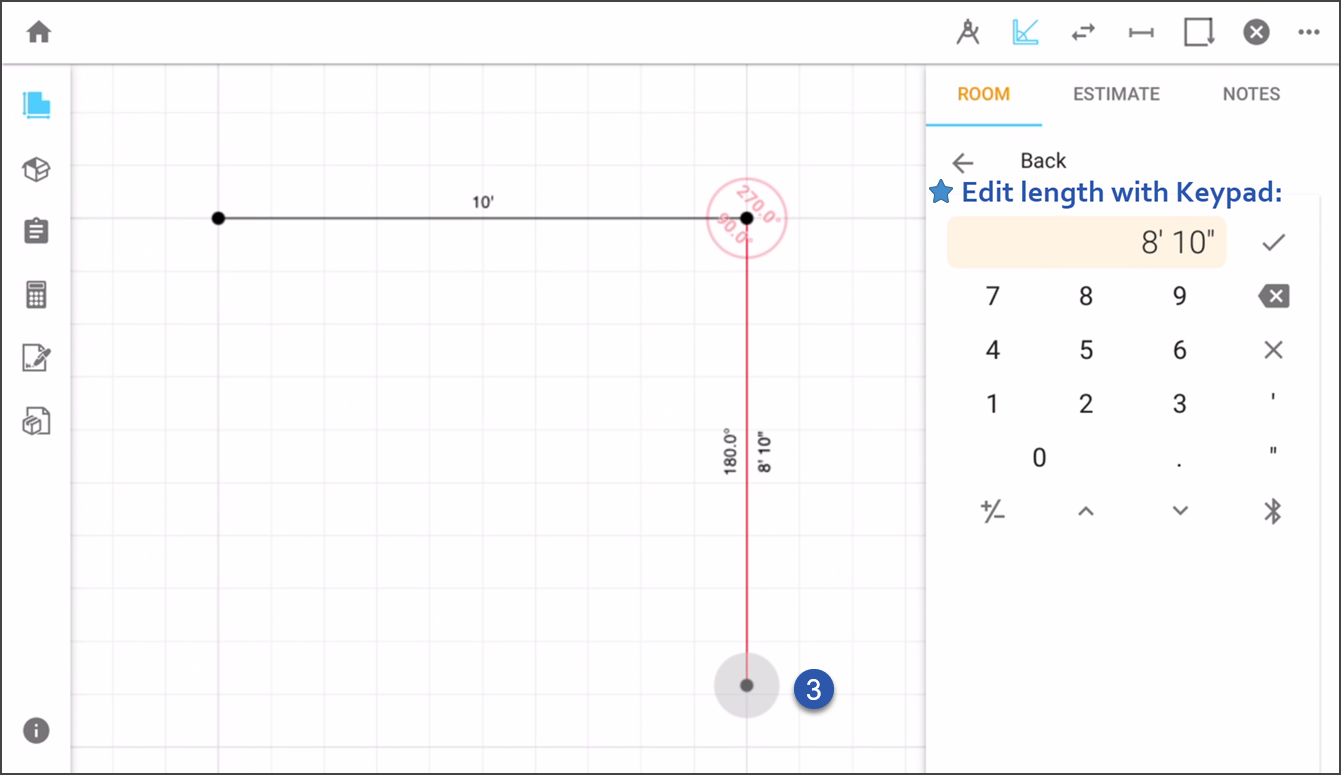
Task: Tap the inches mark key
Action: click(x=1273, y=454)
